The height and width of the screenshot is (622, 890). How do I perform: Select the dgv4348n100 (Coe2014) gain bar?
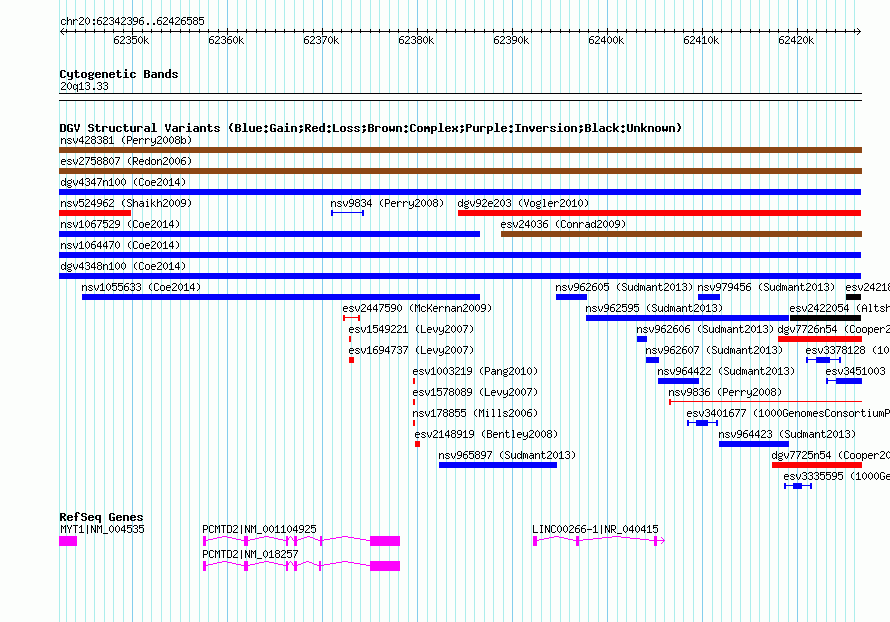460,276
